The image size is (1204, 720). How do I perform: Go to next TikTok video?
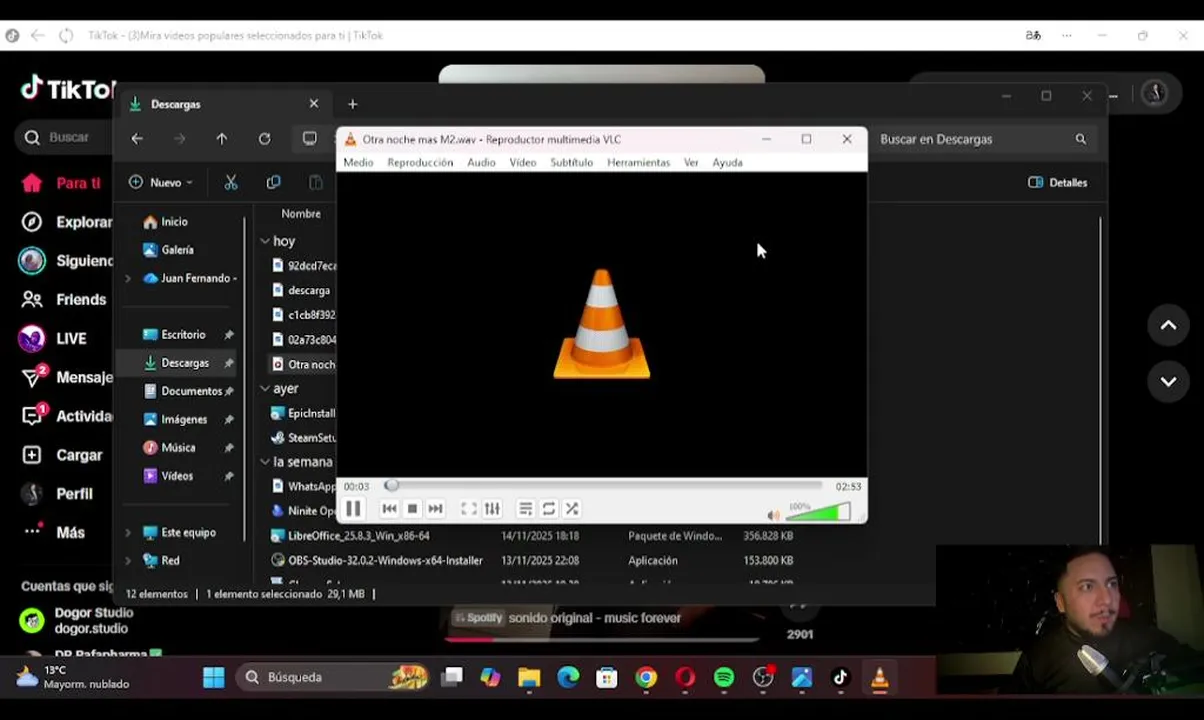(1168, 381)
